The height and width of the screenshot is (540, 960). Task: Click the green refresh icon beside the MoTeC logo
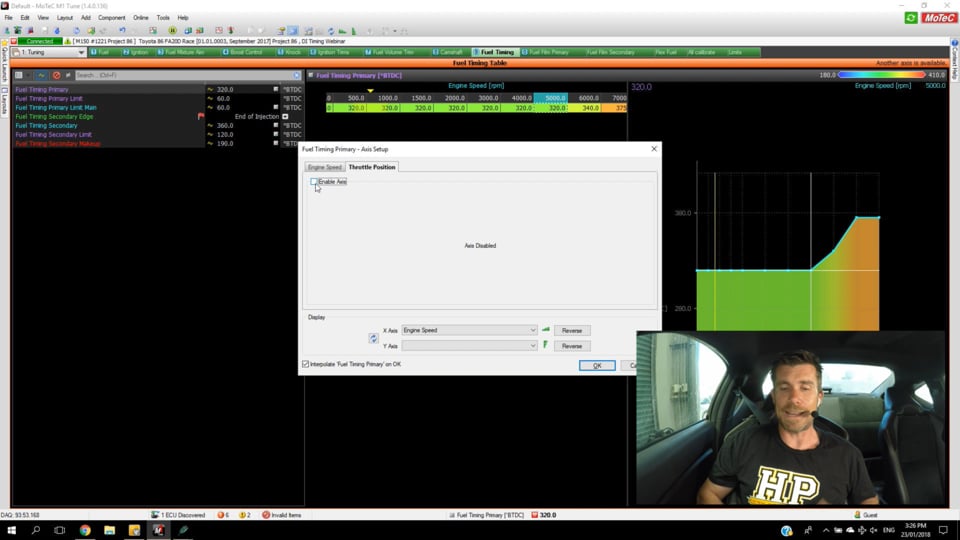[910, 18]
